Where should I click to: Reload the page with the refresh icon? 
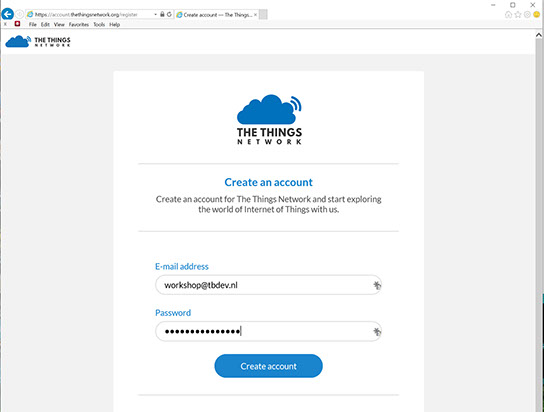coord(169,15)
